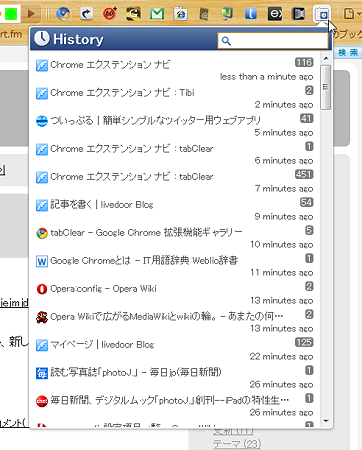Screen dimensions: 362x450
Task: Click the black ex extension icon
Action: pyautogui.click(x=275, y=14)
